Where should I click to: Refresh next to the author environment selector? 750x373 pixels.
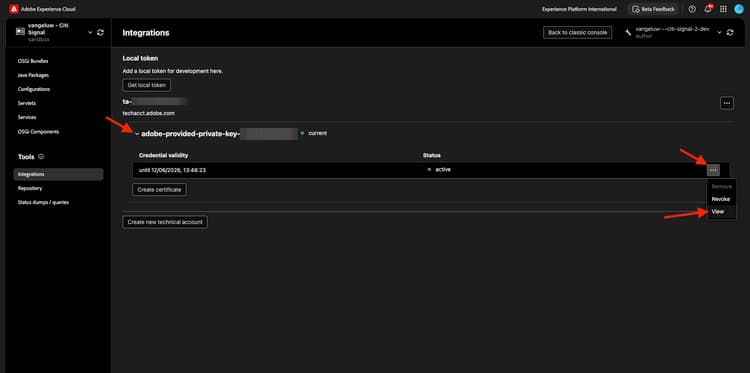click(730, 33)
